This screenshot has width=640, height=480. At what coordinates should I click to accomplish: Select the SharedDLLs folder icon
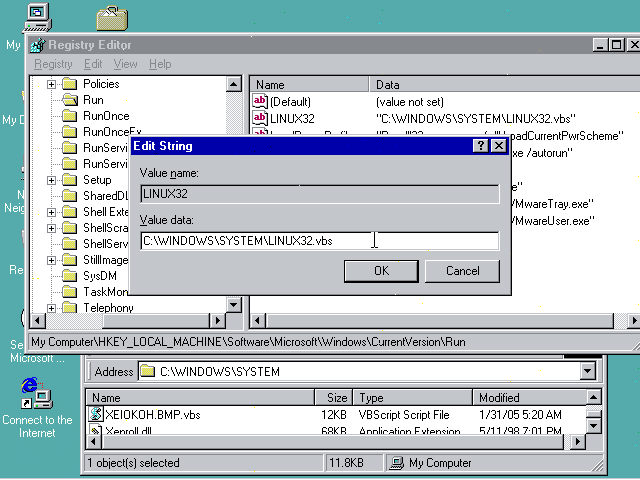click(x=70, y=196)
